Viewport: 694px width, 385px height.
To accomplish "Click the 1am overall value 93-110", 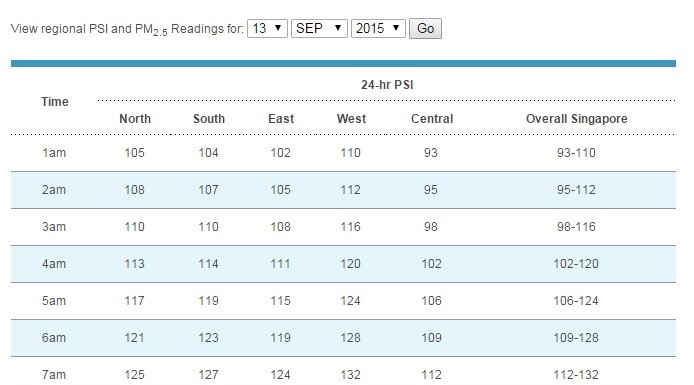I will (x=576, y=153).
